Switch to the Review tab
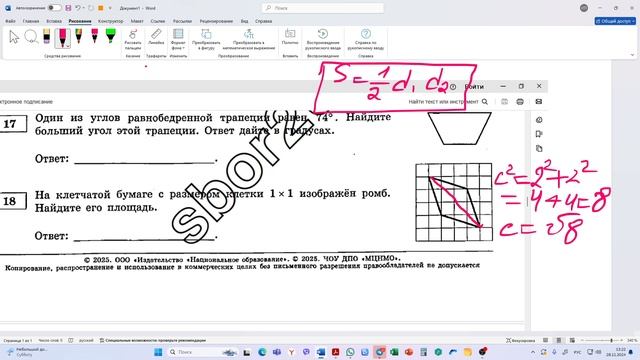This screenshot has width=640, height=360. click(216, 21)
